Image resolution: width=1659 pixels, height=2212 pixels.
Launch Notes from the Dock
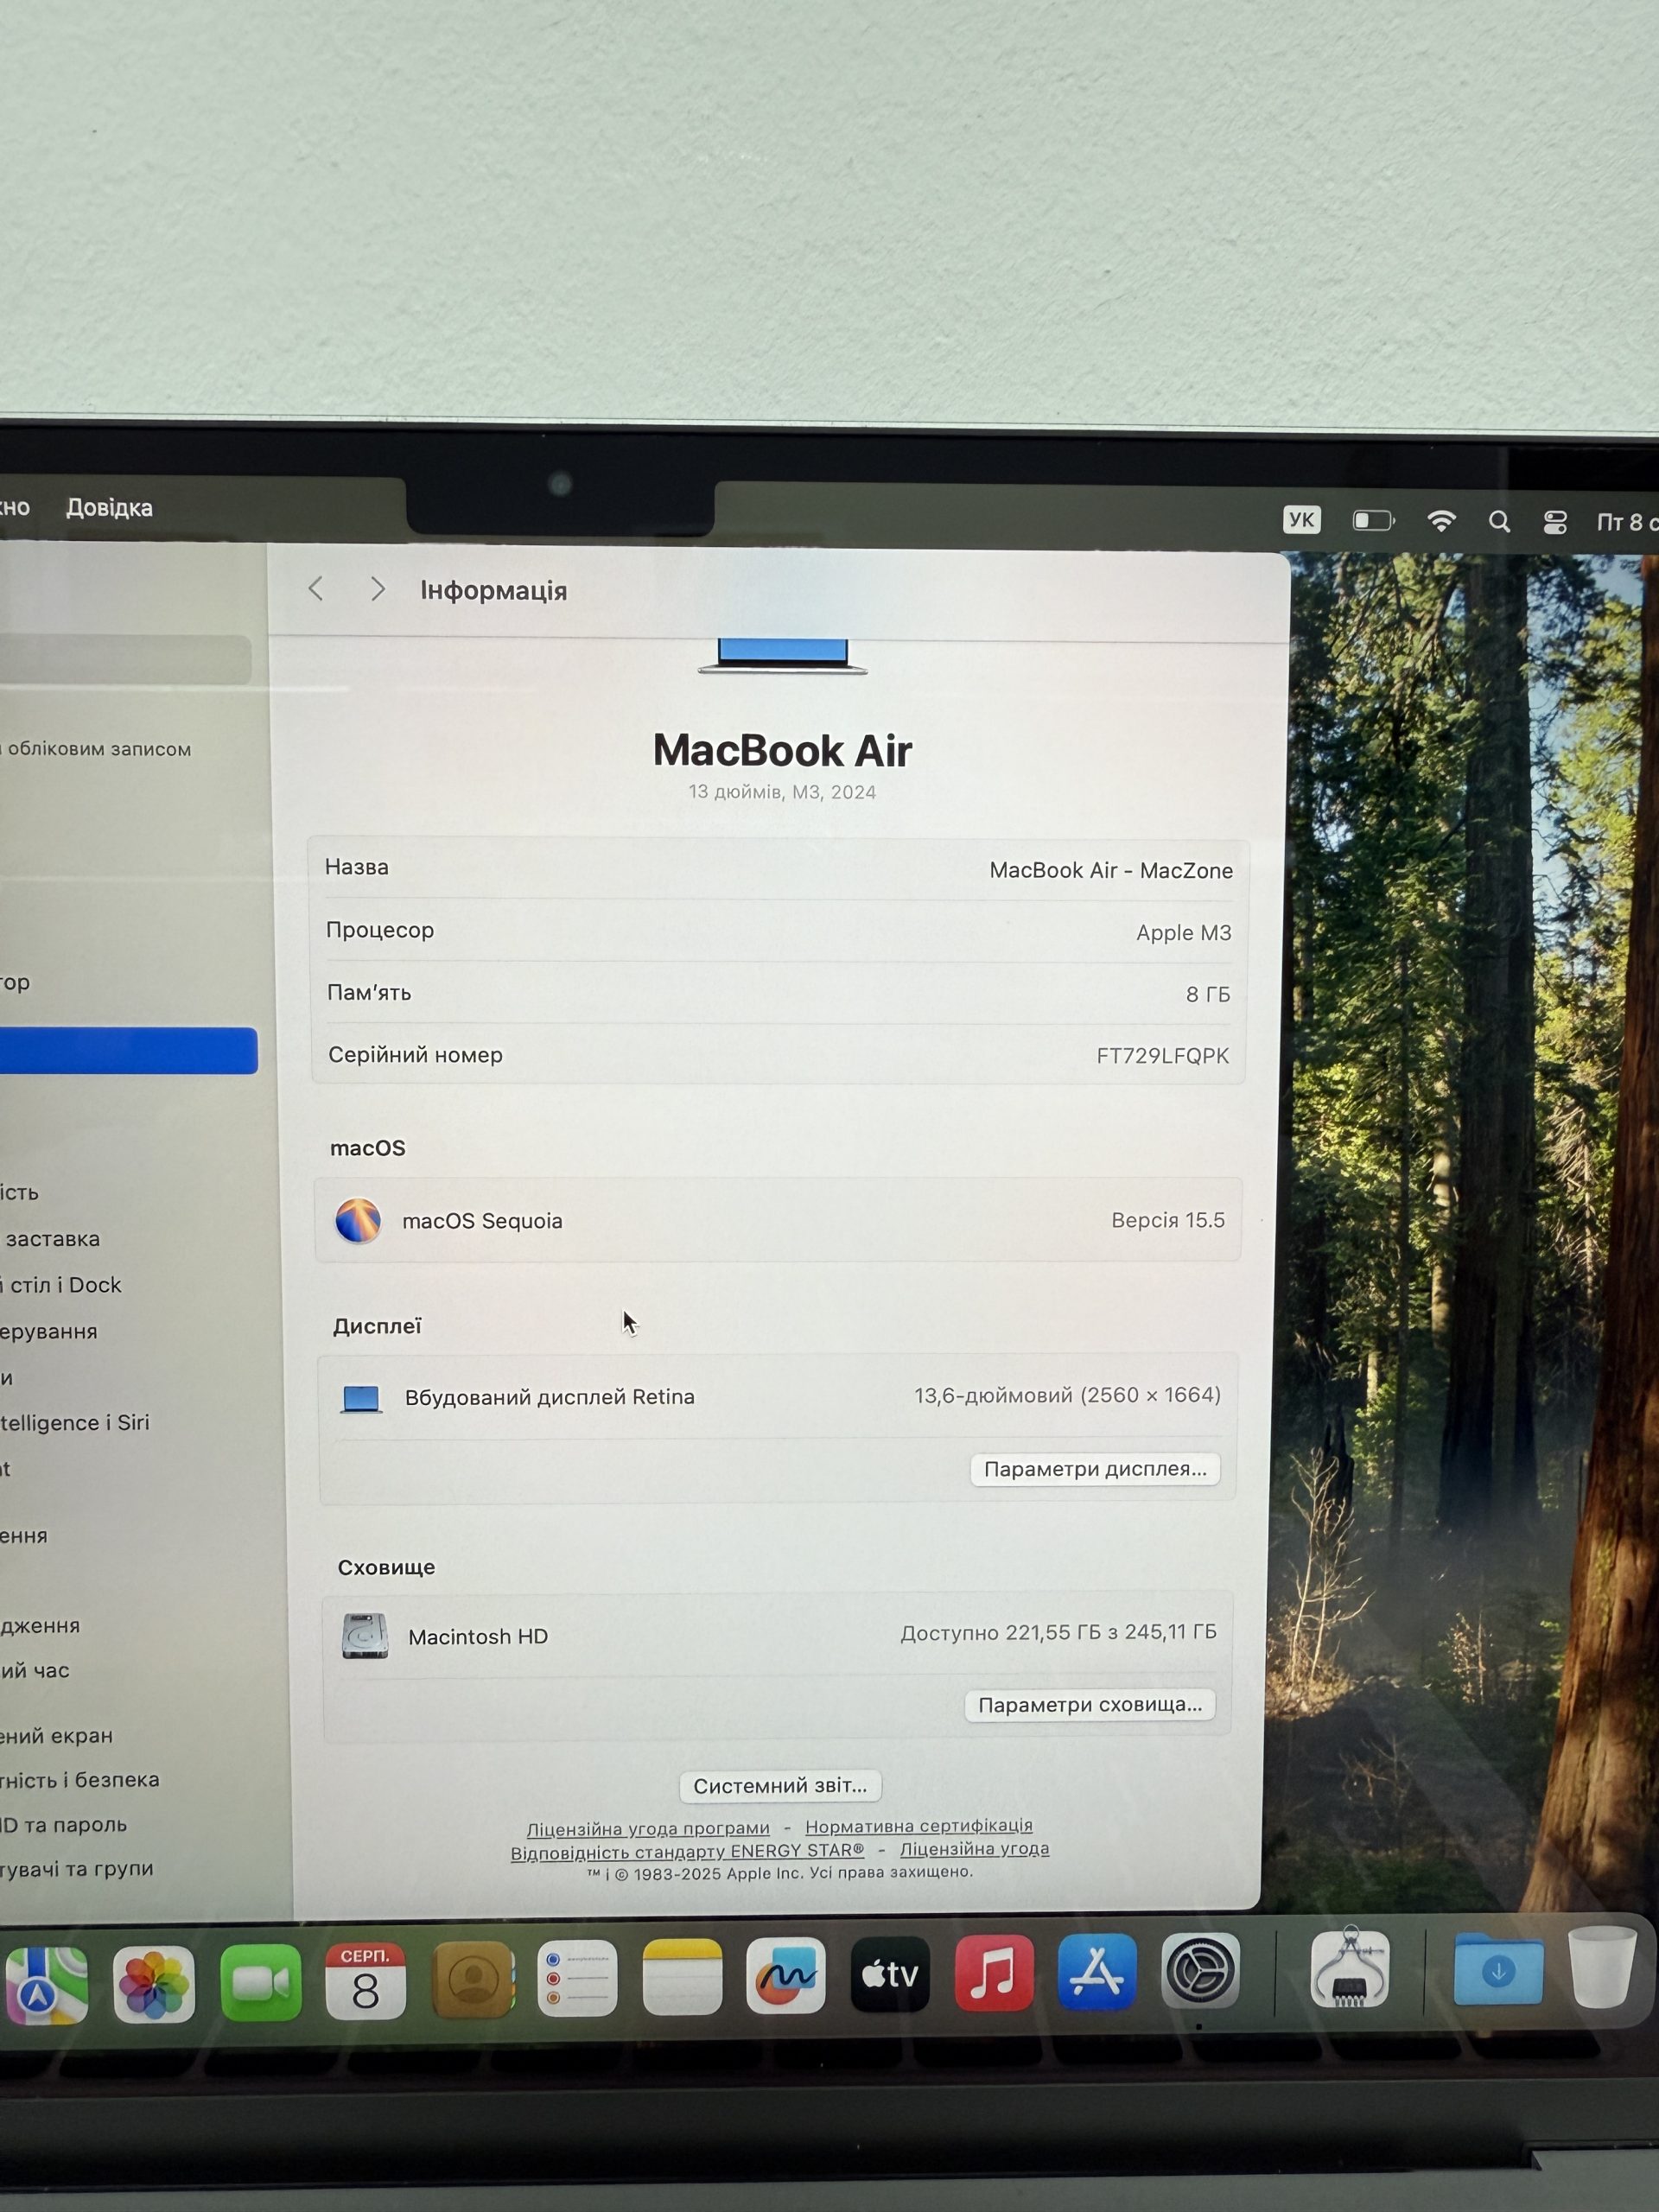682,1977
